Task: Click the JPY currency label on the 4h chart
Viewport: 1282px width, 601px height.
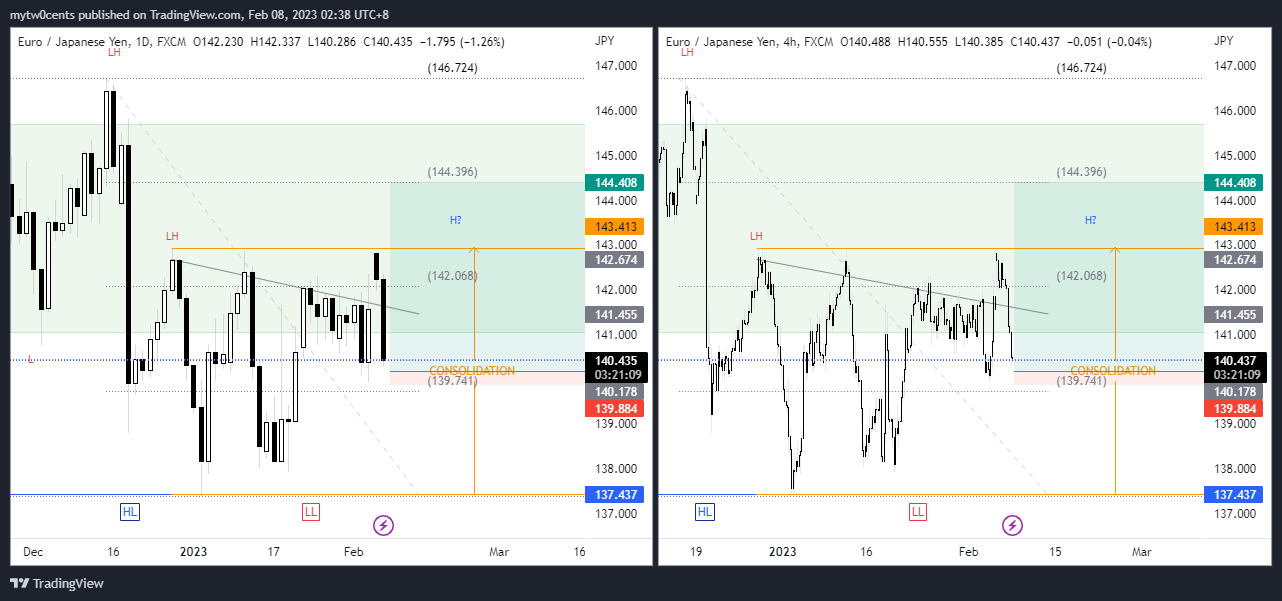Action: [1225, 41]
